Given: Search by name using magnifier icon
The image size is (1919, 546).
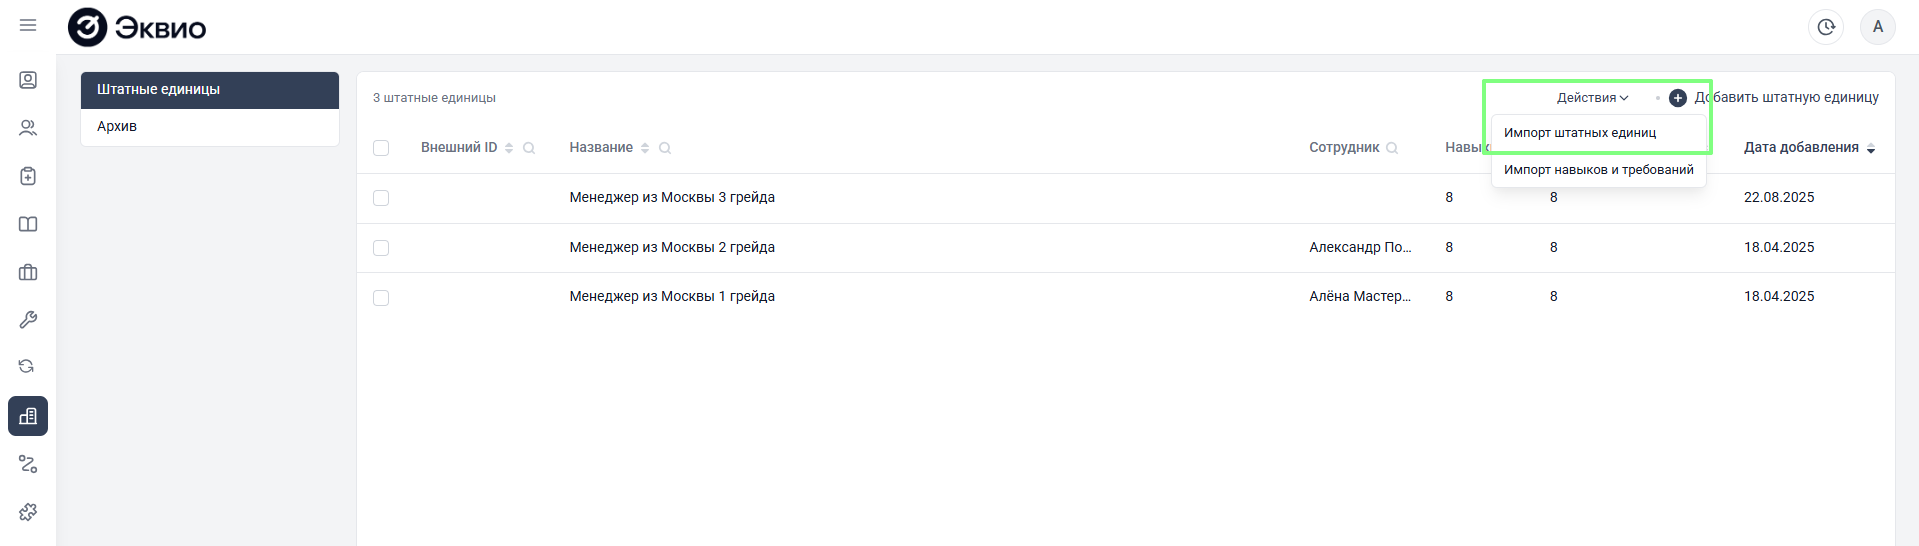Looking at the screenshot, I should pyautogui.click(x=665, y=148).
